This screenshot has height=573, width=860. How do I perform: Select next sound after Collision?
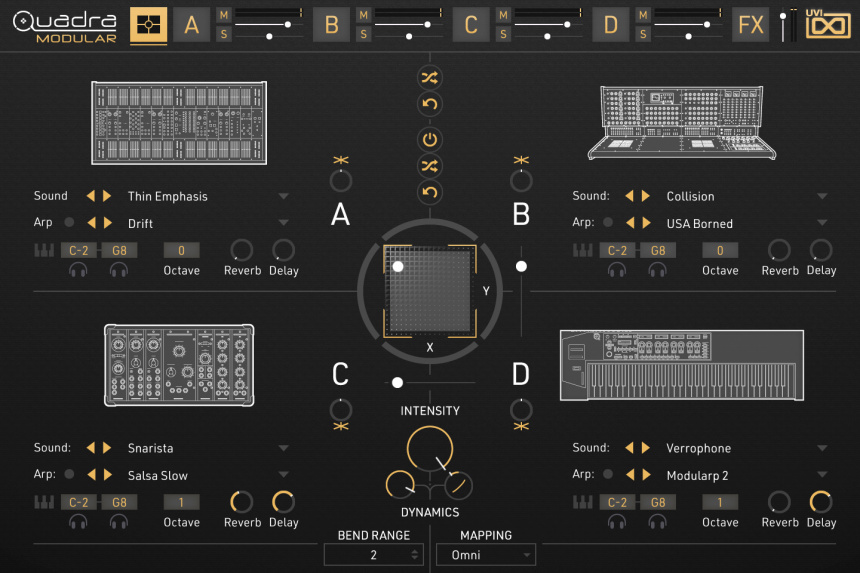point(646,196)
